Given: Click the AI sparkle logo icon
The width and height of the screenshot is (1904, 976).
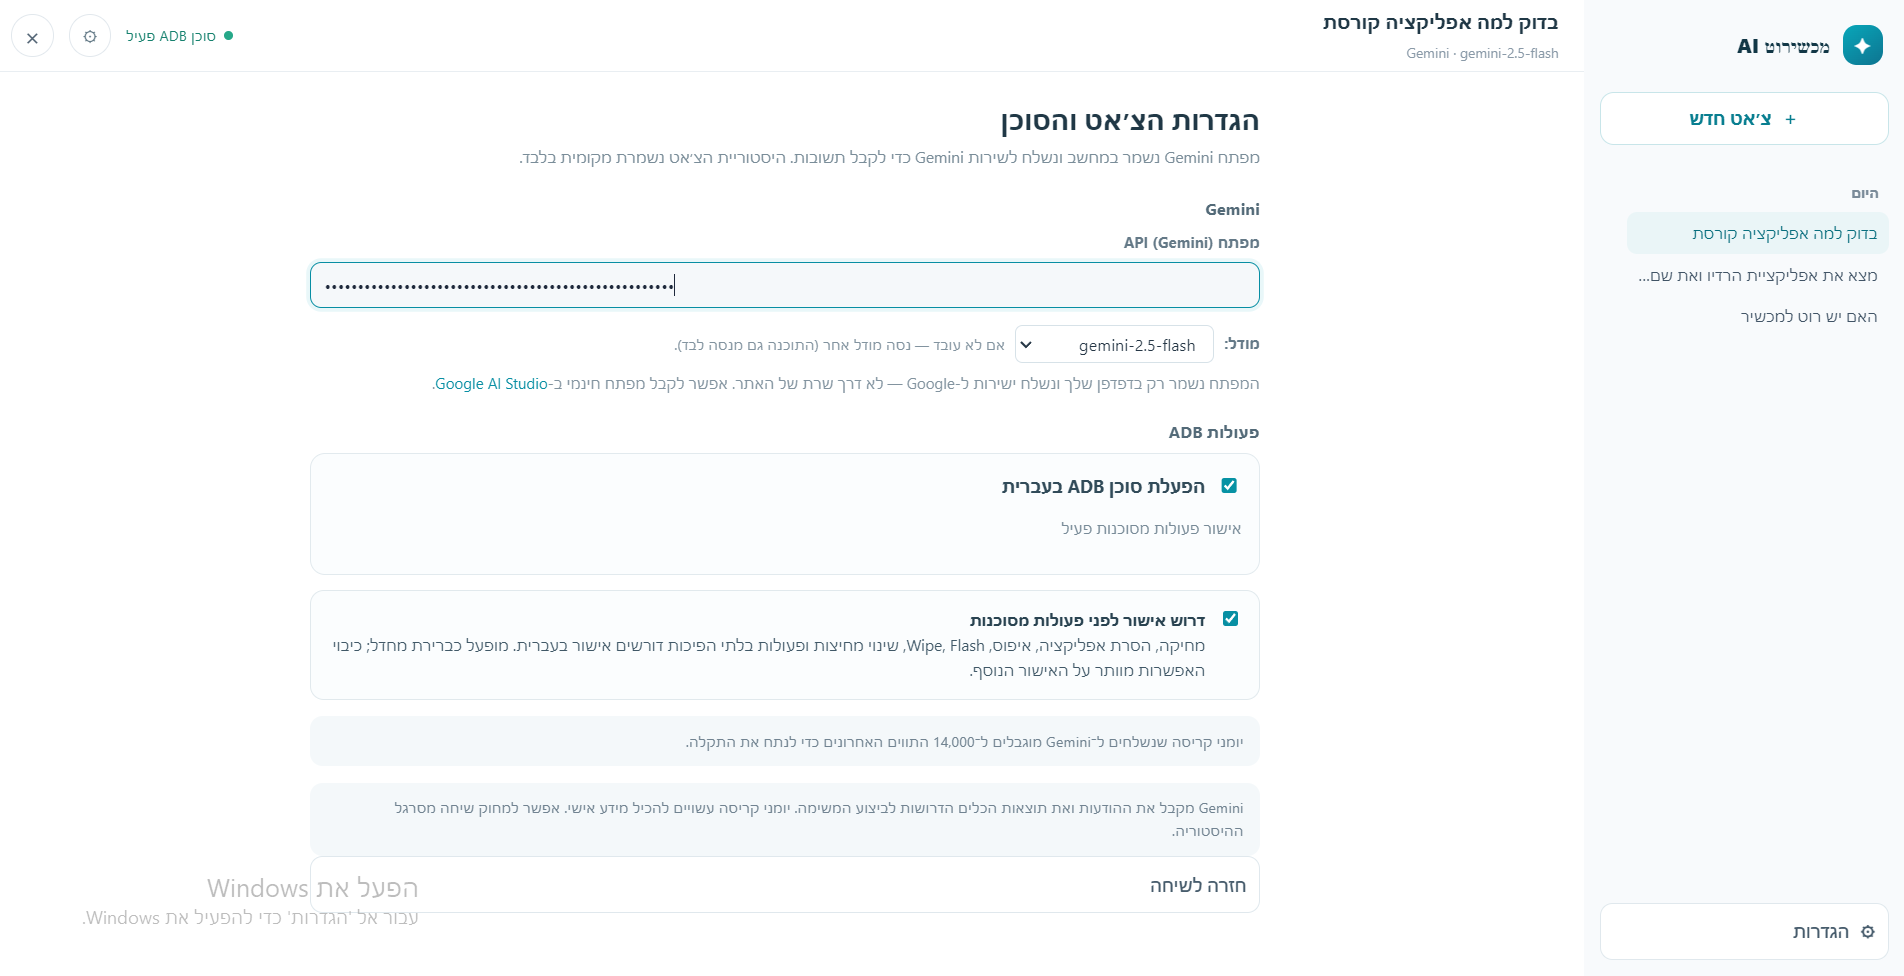Looking at the screenshot, I should point(1862,45).
